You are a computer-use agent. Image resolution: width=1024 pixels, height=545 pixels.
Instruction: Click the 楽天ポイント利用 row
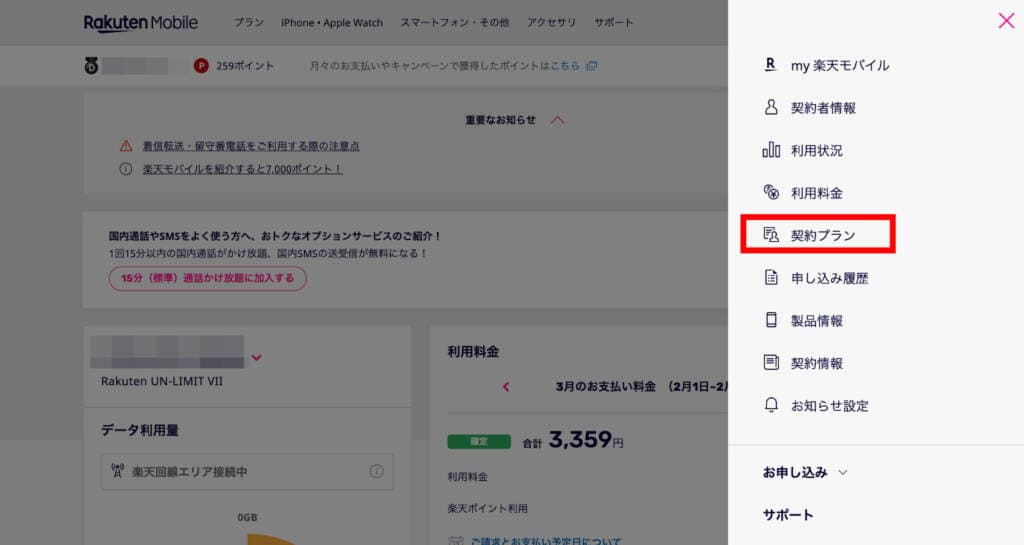(x=488, y=508)
